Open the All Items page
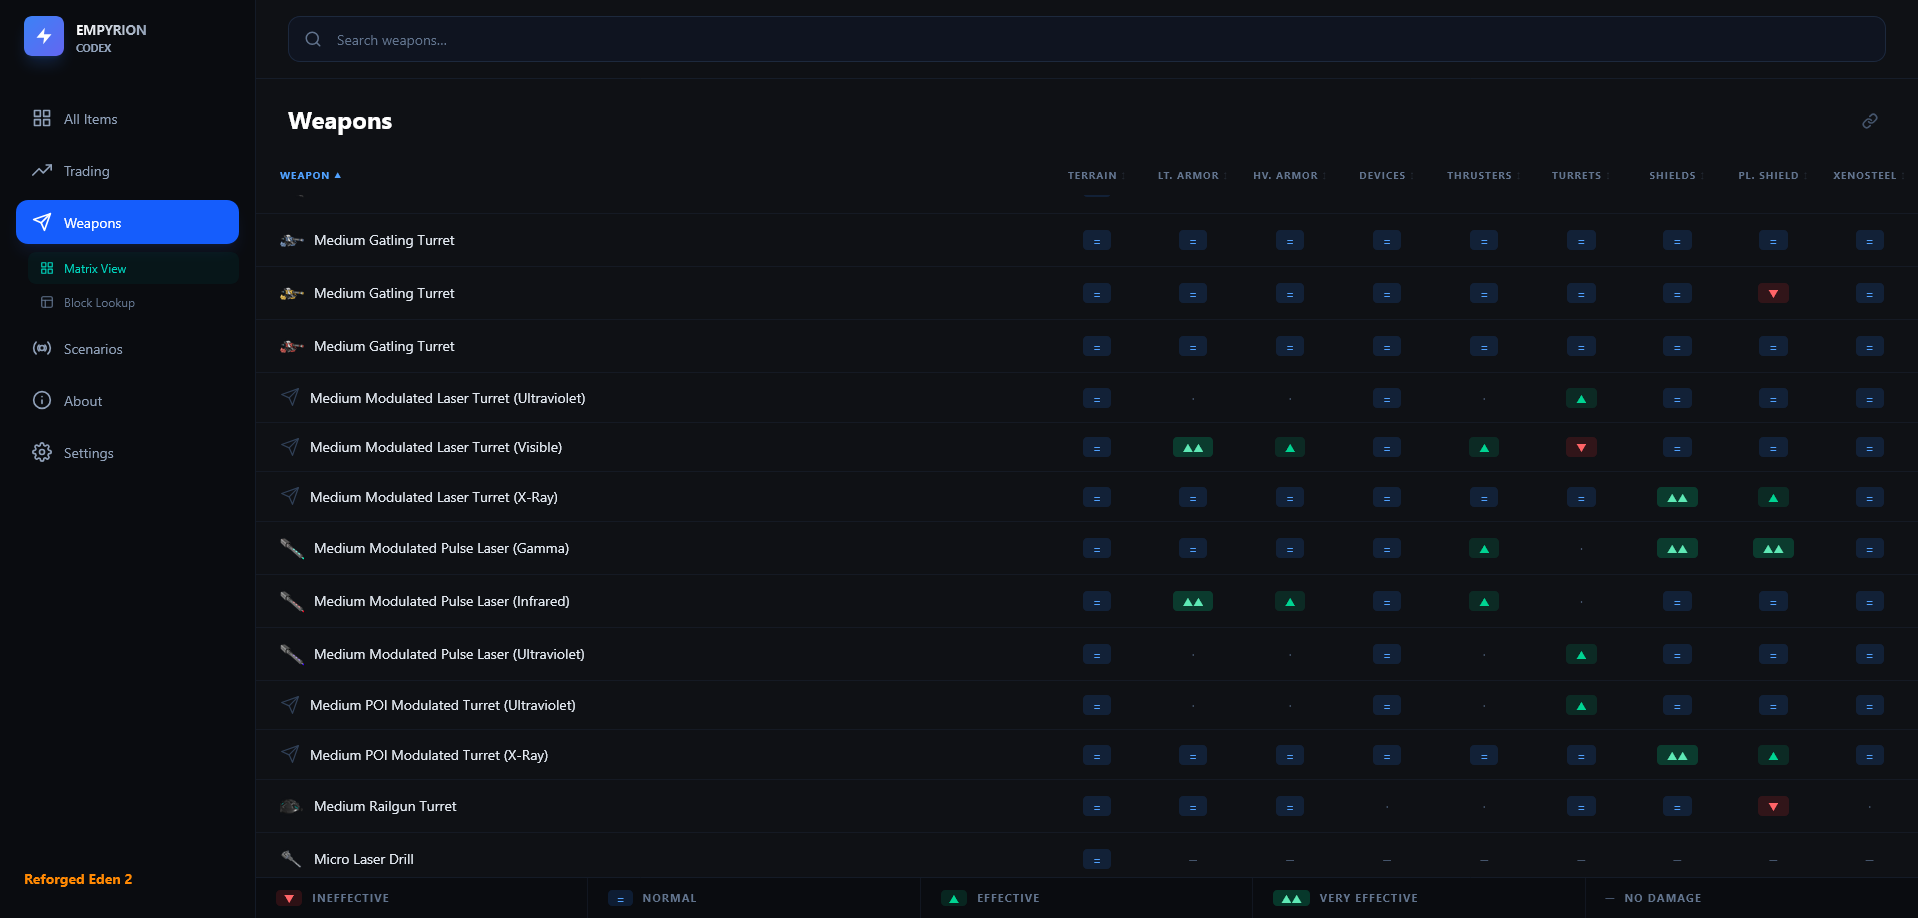 [x=90, y=119]
